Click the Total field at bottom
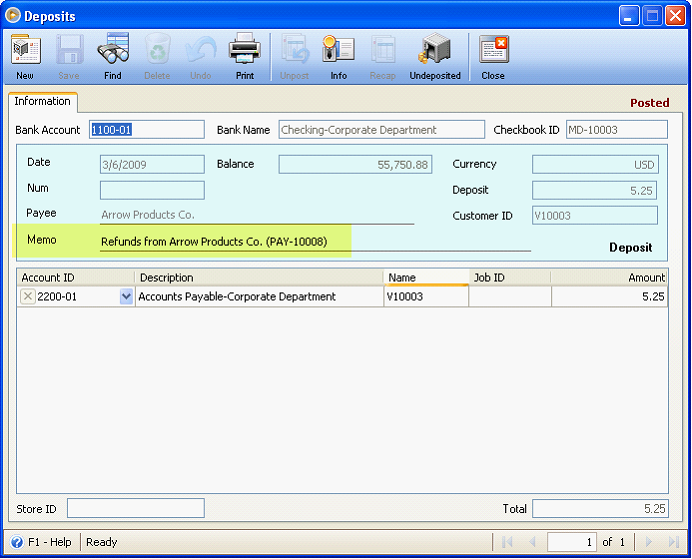 (x=600, y=509)
